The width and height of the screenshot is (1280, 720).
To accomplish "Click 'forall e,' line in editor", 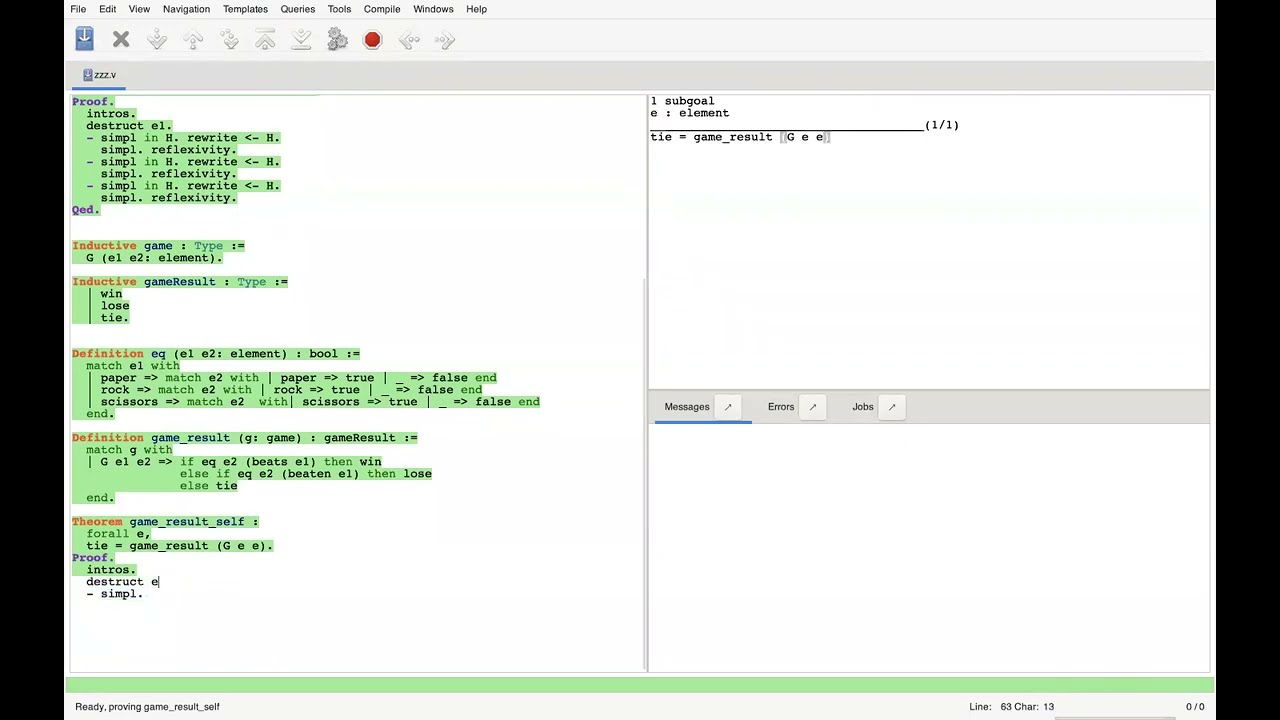I will [x=118, y=534].
